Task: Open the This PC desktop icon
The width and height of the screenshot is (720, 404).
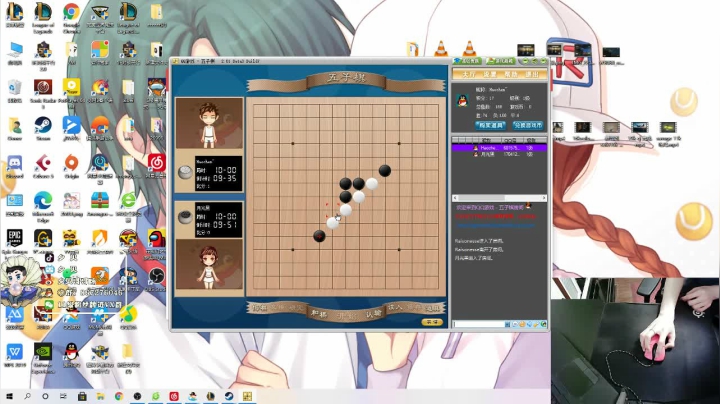Action: click(15, 53)
